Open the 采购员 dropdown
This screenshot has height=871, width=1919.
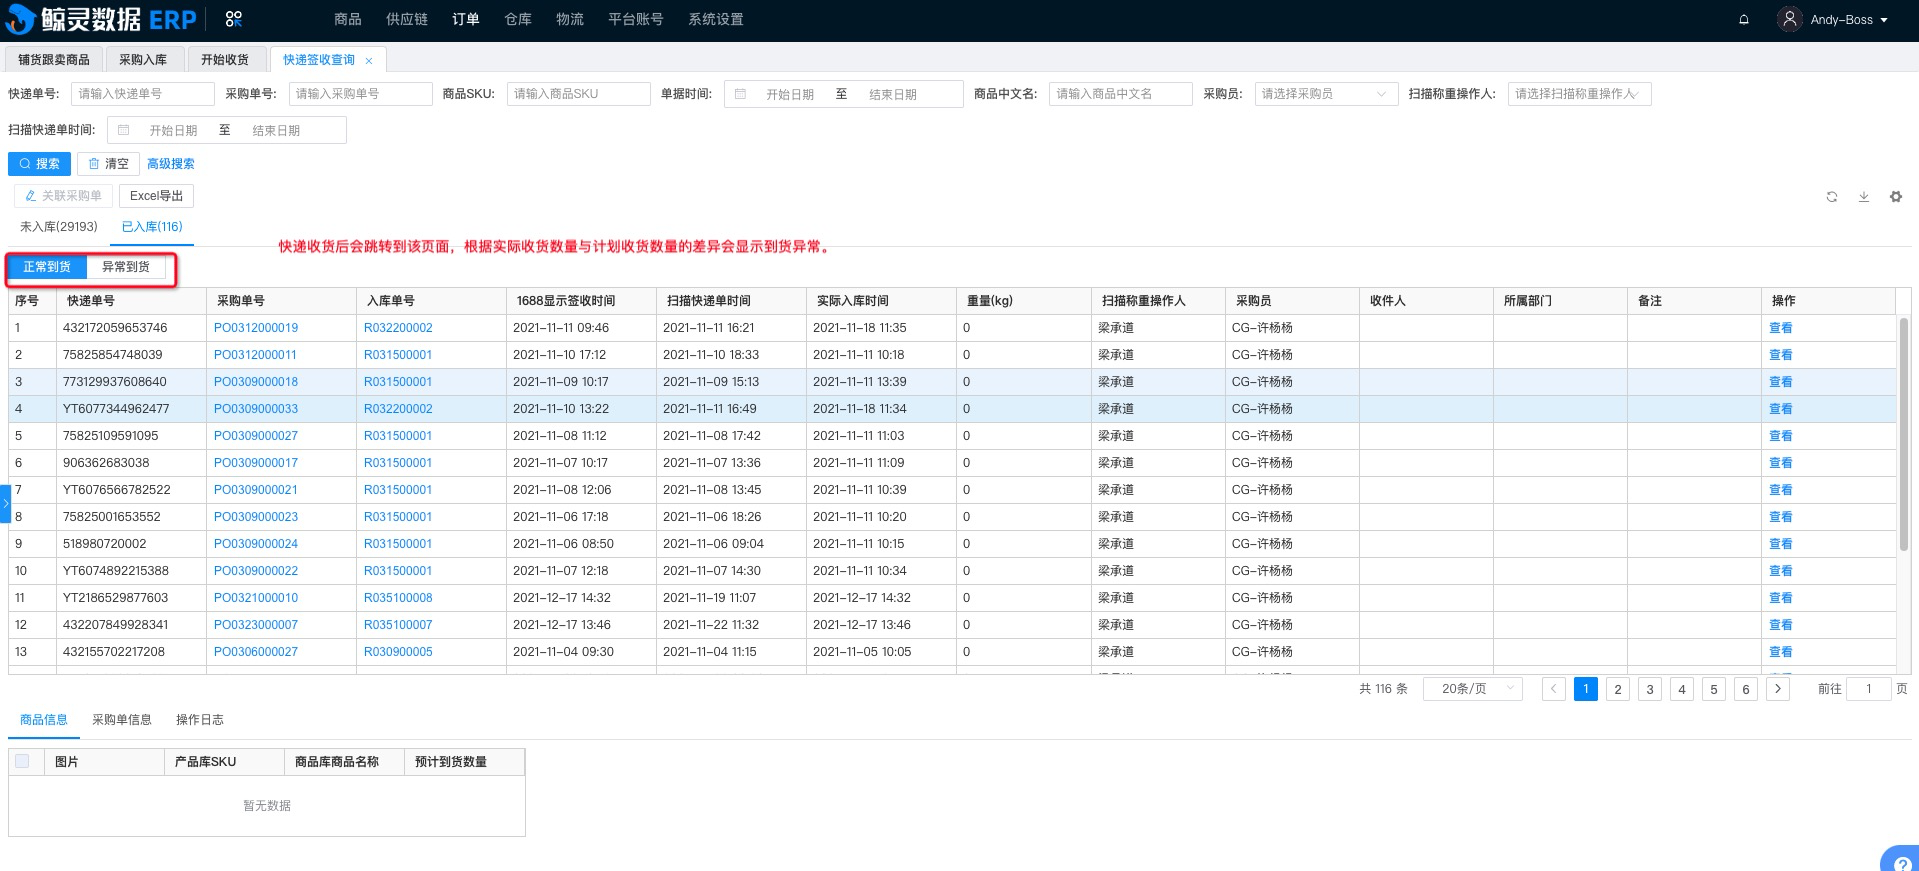coord(1325,94)
